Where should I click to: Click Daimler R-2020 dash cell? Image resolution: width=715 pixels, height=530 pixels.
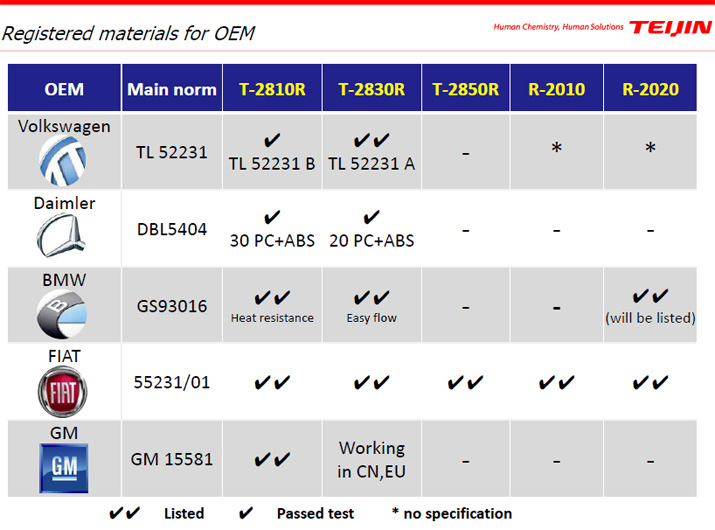click(x=650, y=230)
